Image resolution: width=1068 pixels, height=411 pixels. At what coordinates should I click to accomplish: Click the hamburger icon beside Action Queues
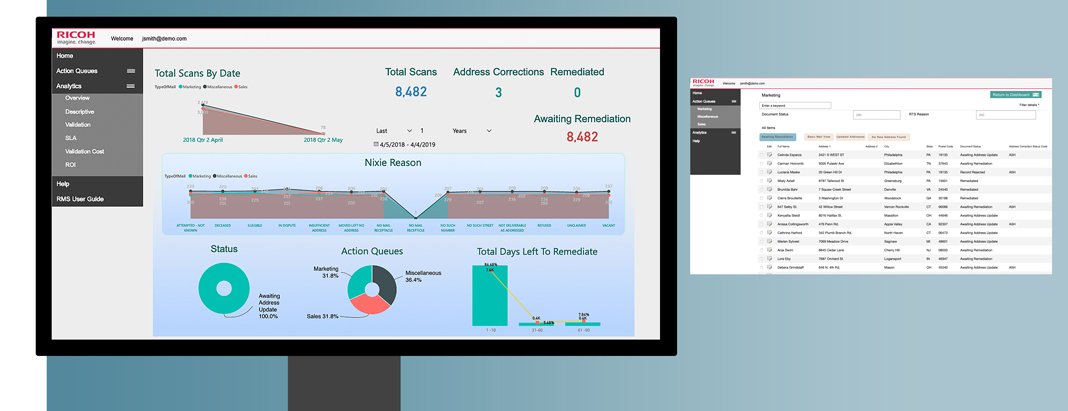130,72
